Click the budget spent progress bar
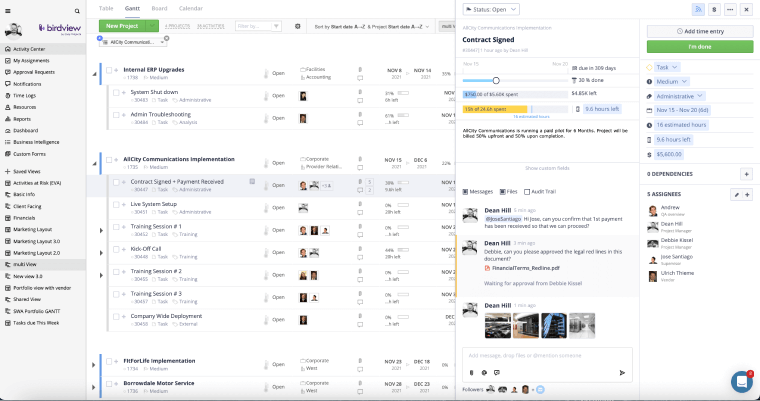760x401 pixels. tap(515, 94)
